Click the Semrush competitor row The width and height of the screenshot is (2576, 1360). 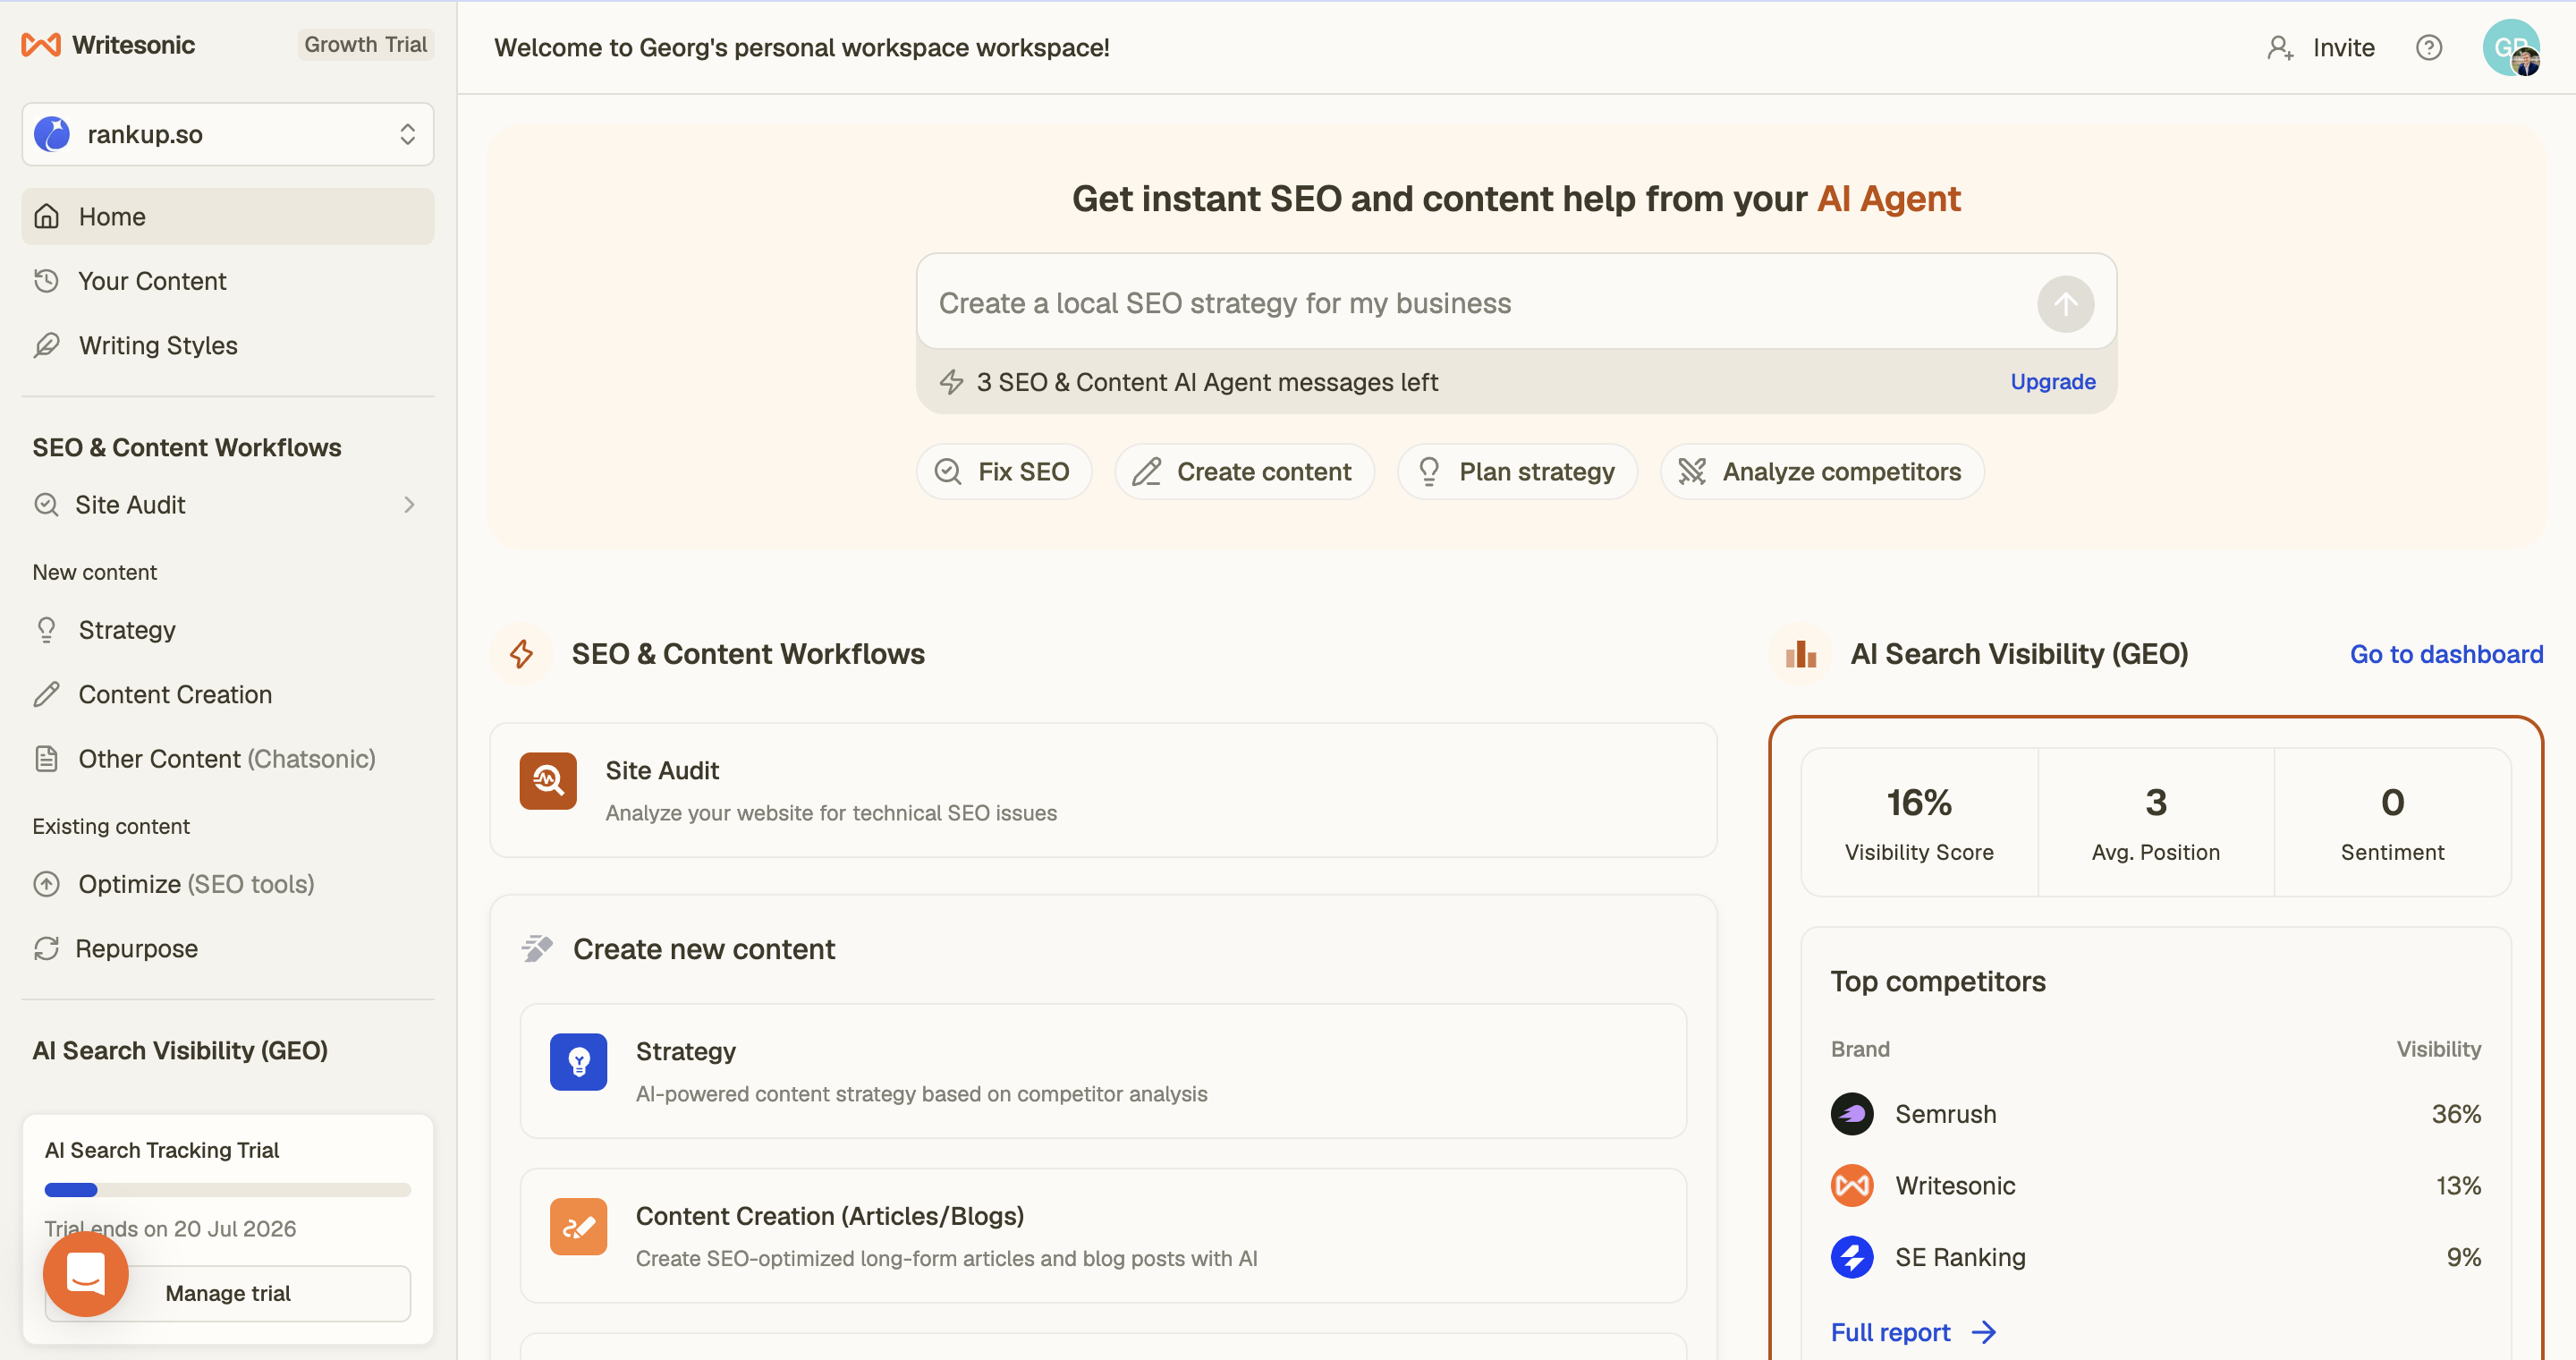tap(2156, 1114)
